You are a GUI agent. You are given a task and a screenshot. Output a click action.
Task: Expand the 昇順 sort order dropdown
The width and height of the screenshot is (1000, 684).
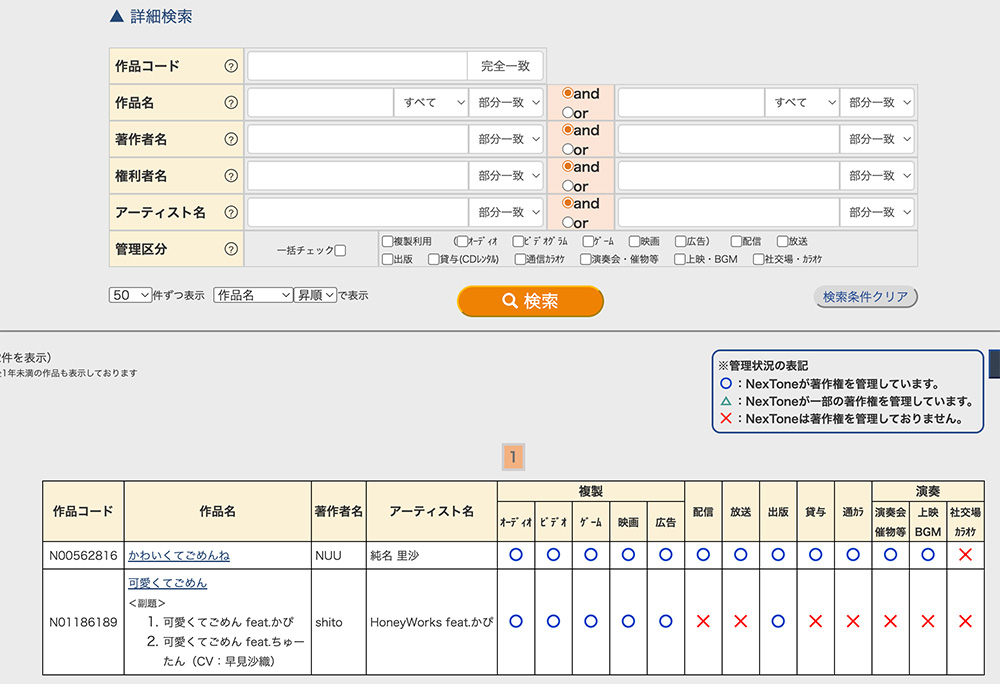(314, 296)
